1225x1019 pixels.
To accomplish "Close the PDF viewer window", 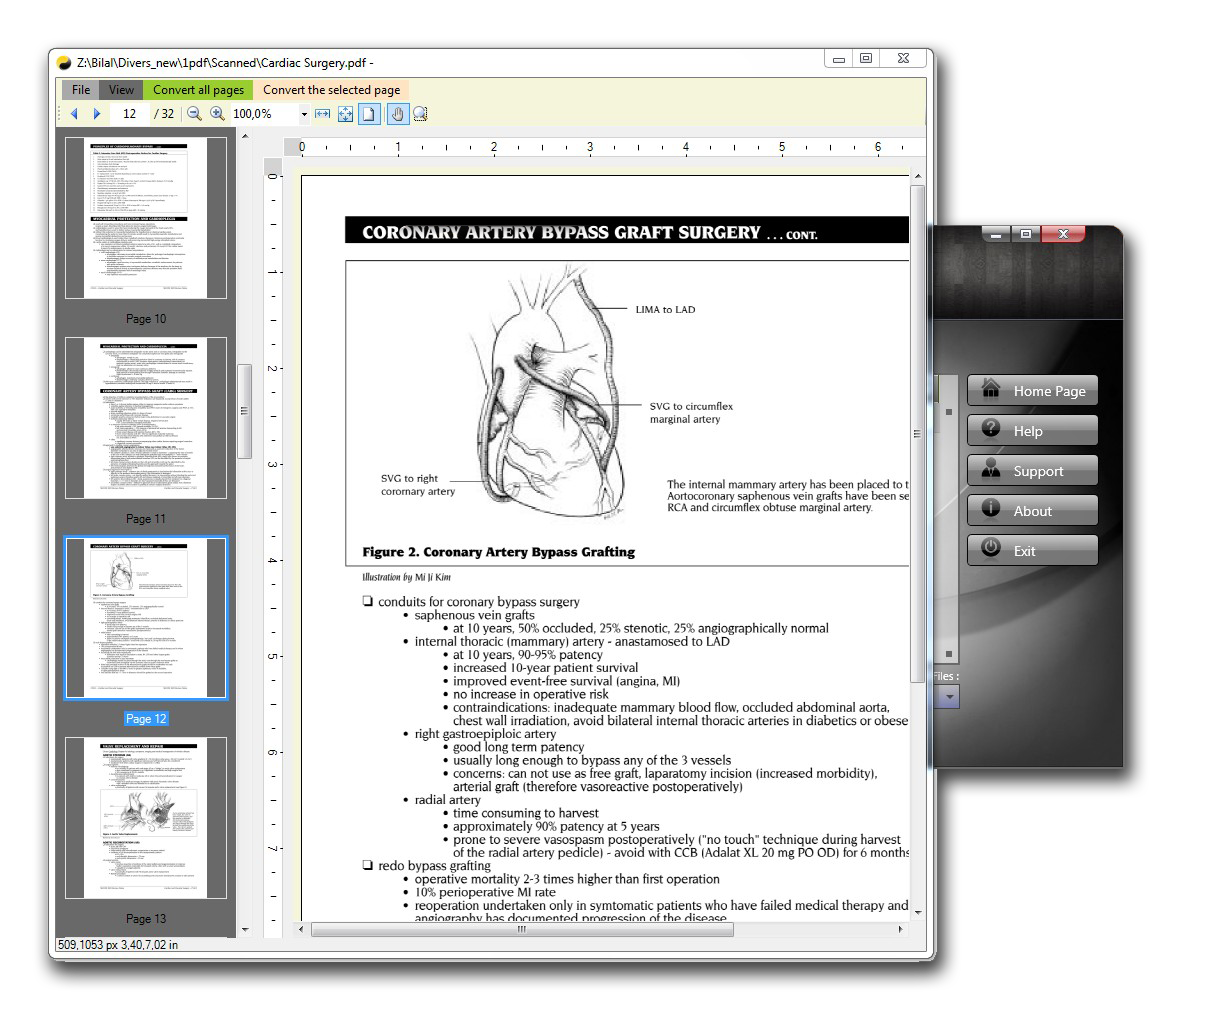I will click(903, 59).
